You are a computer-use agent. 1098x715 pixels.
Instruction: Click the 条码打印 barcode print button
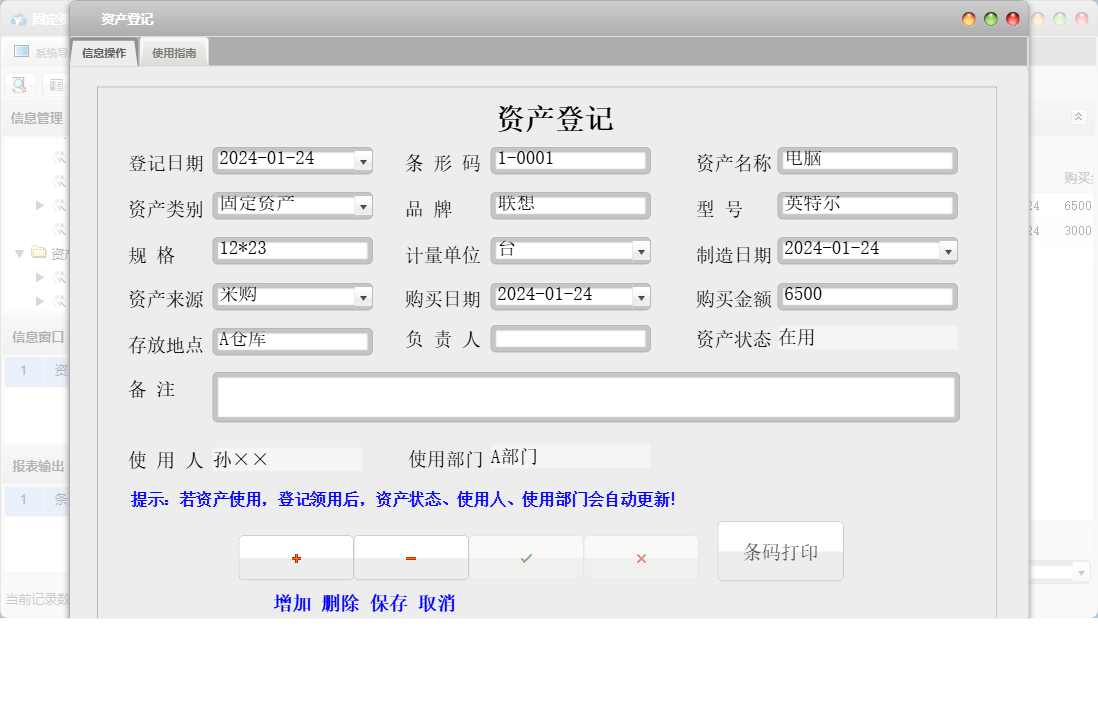point(780,550)
